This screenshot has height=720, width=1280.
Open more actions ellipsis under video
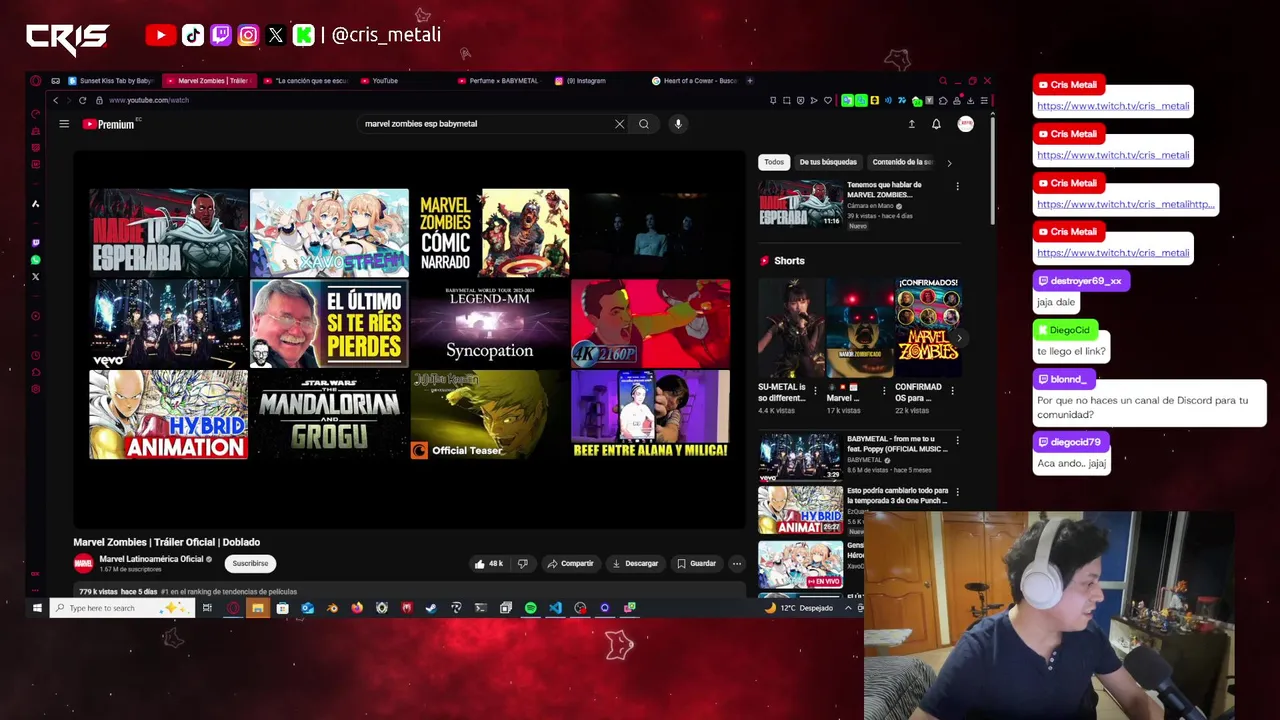coord(737,564)
